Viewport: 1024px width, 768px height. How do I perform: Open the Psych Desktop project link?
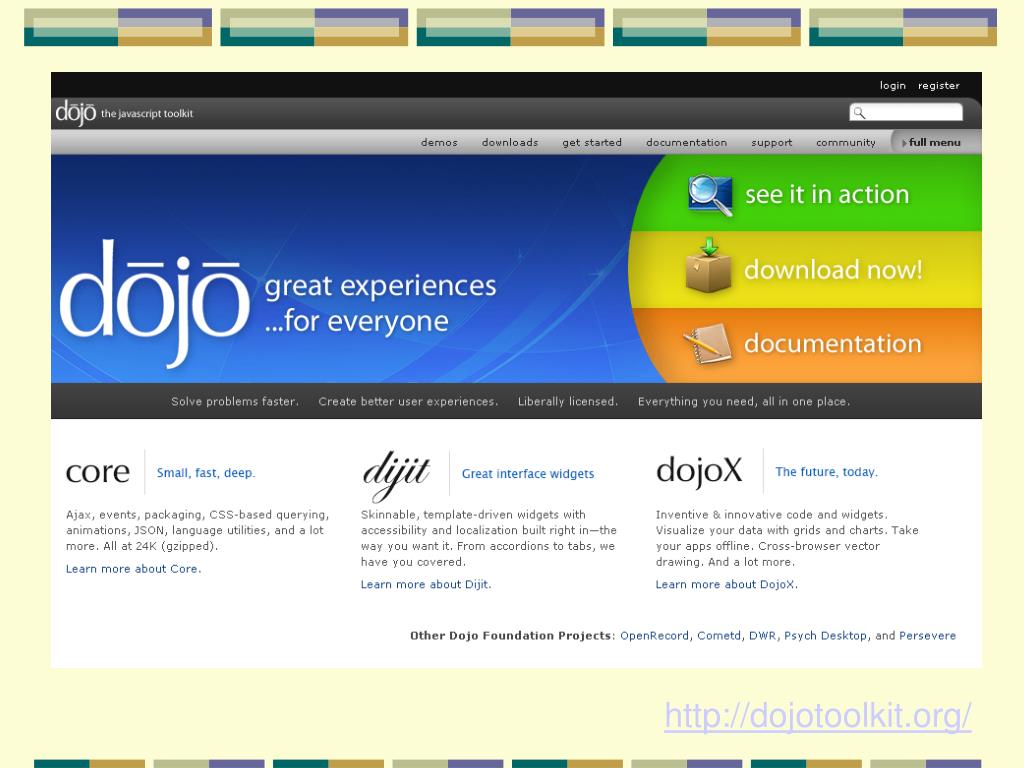point(825,636)
